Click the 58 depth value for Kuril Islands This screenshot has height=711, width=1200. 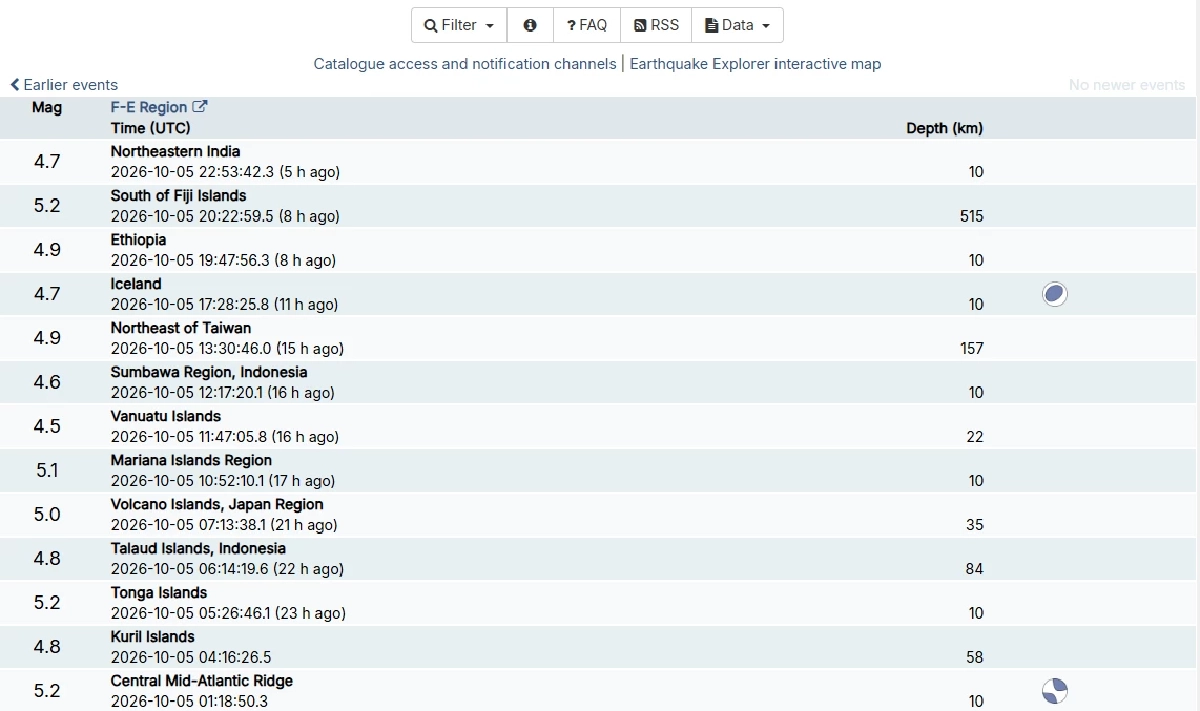tap(974, 656)
